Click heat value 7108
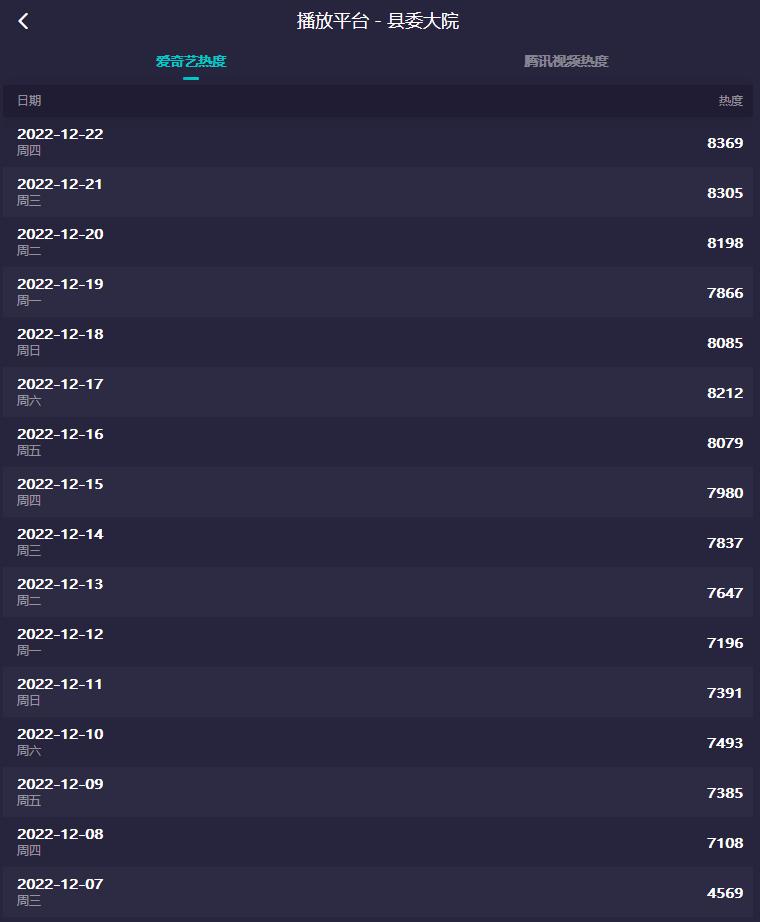This screenshot has height=922, width=760. 725,843
